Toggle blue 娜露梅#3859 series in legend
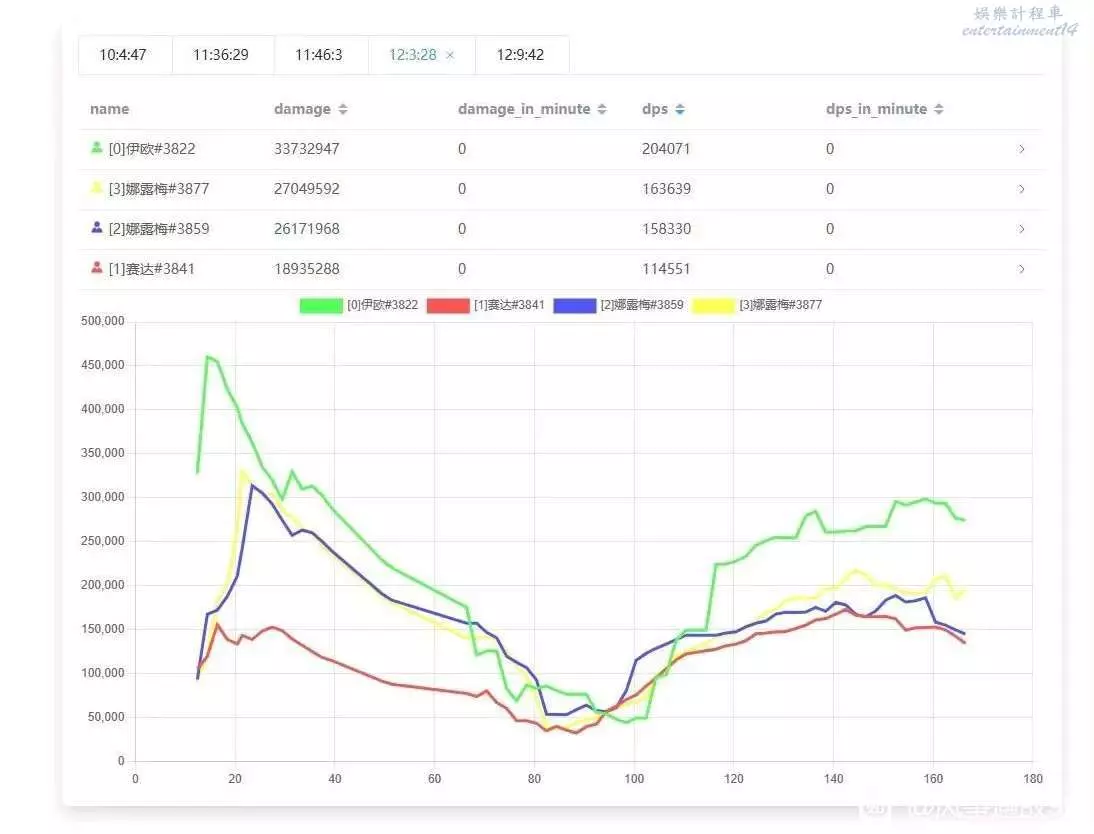The height and width of the screenshot is (834, 1094). [575, 305]
